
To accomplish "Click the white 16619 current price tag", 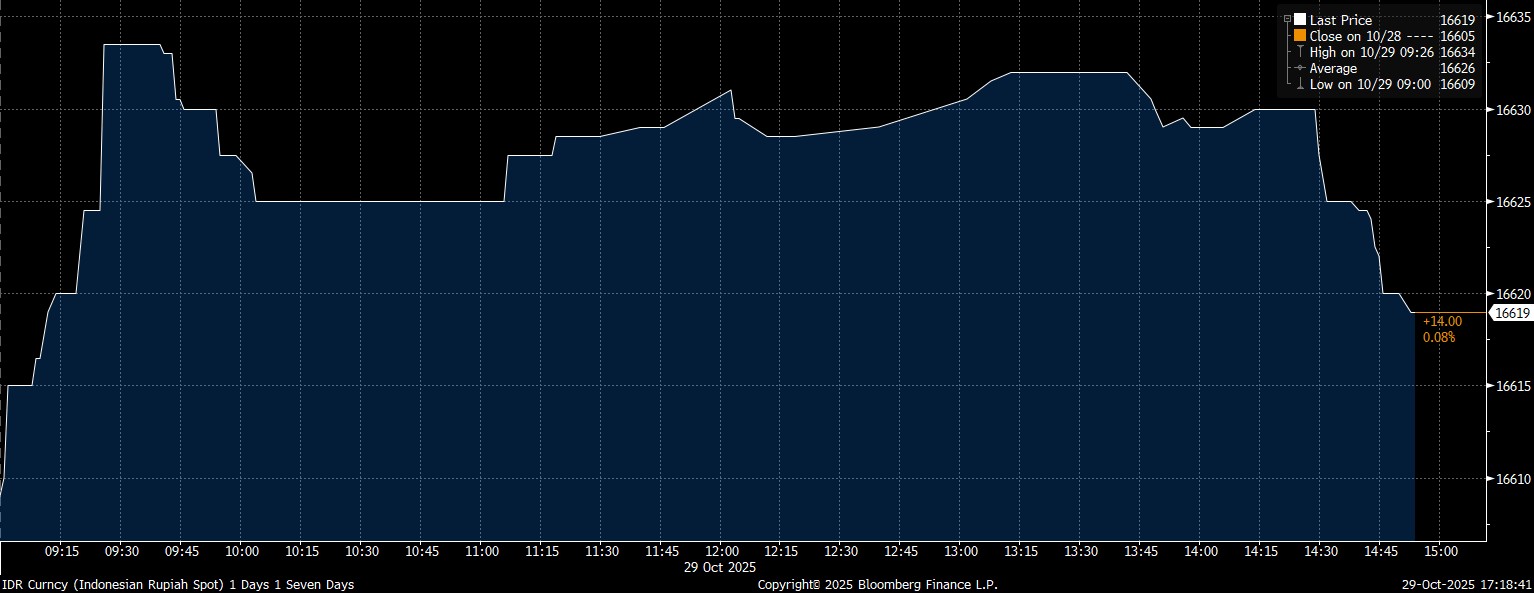I will click(1511, 313).
